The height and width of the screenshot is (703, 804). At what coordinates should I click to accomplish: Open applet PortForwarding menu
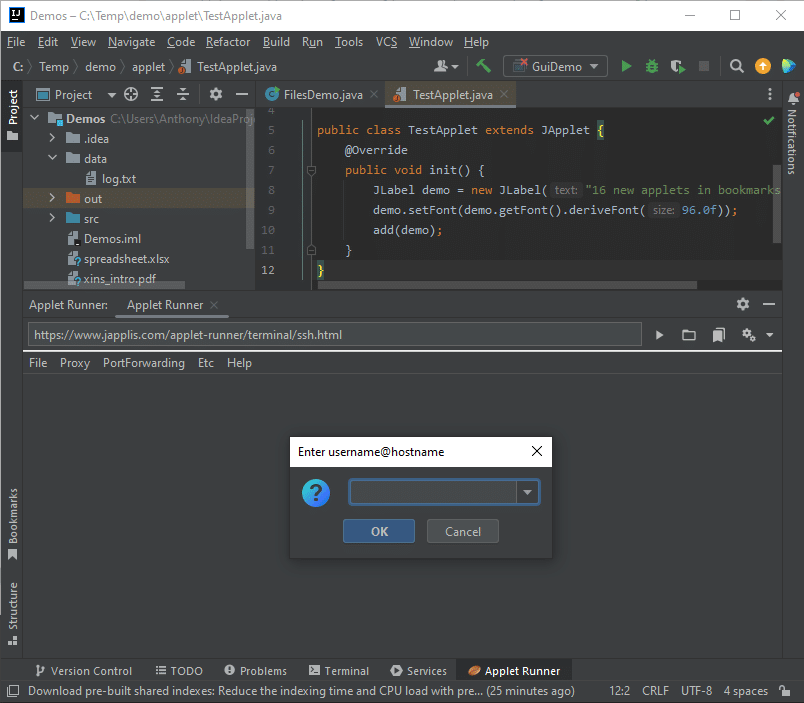coord(144,363)
